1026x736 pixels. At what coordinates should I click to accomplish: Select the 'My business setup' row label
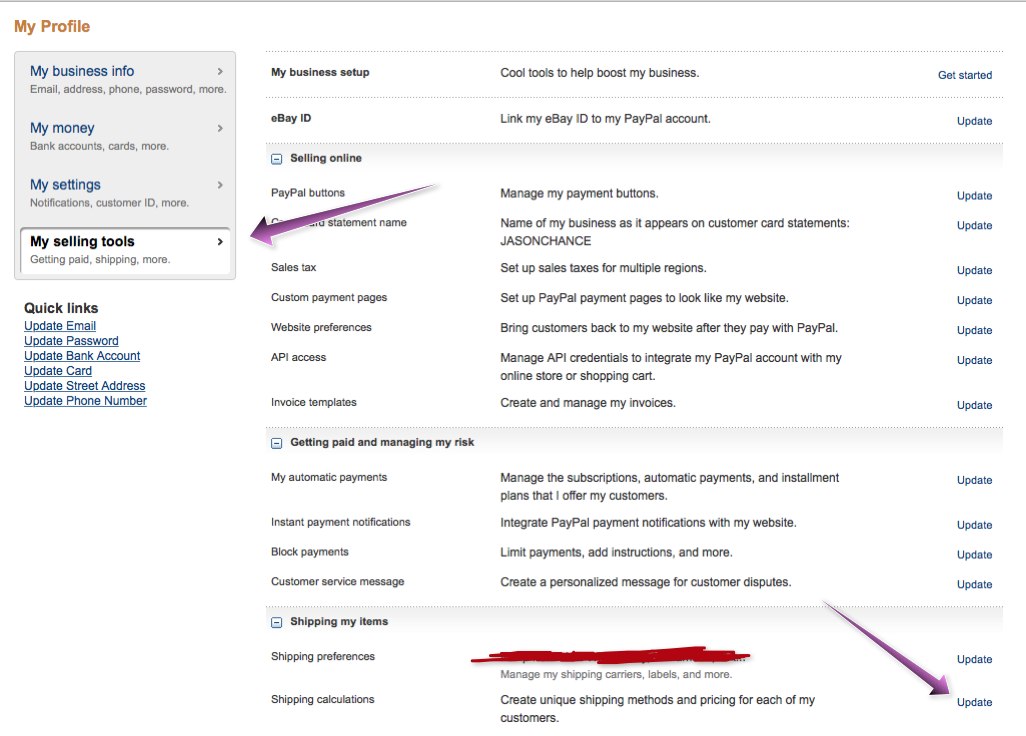click(x=320, y=73)
